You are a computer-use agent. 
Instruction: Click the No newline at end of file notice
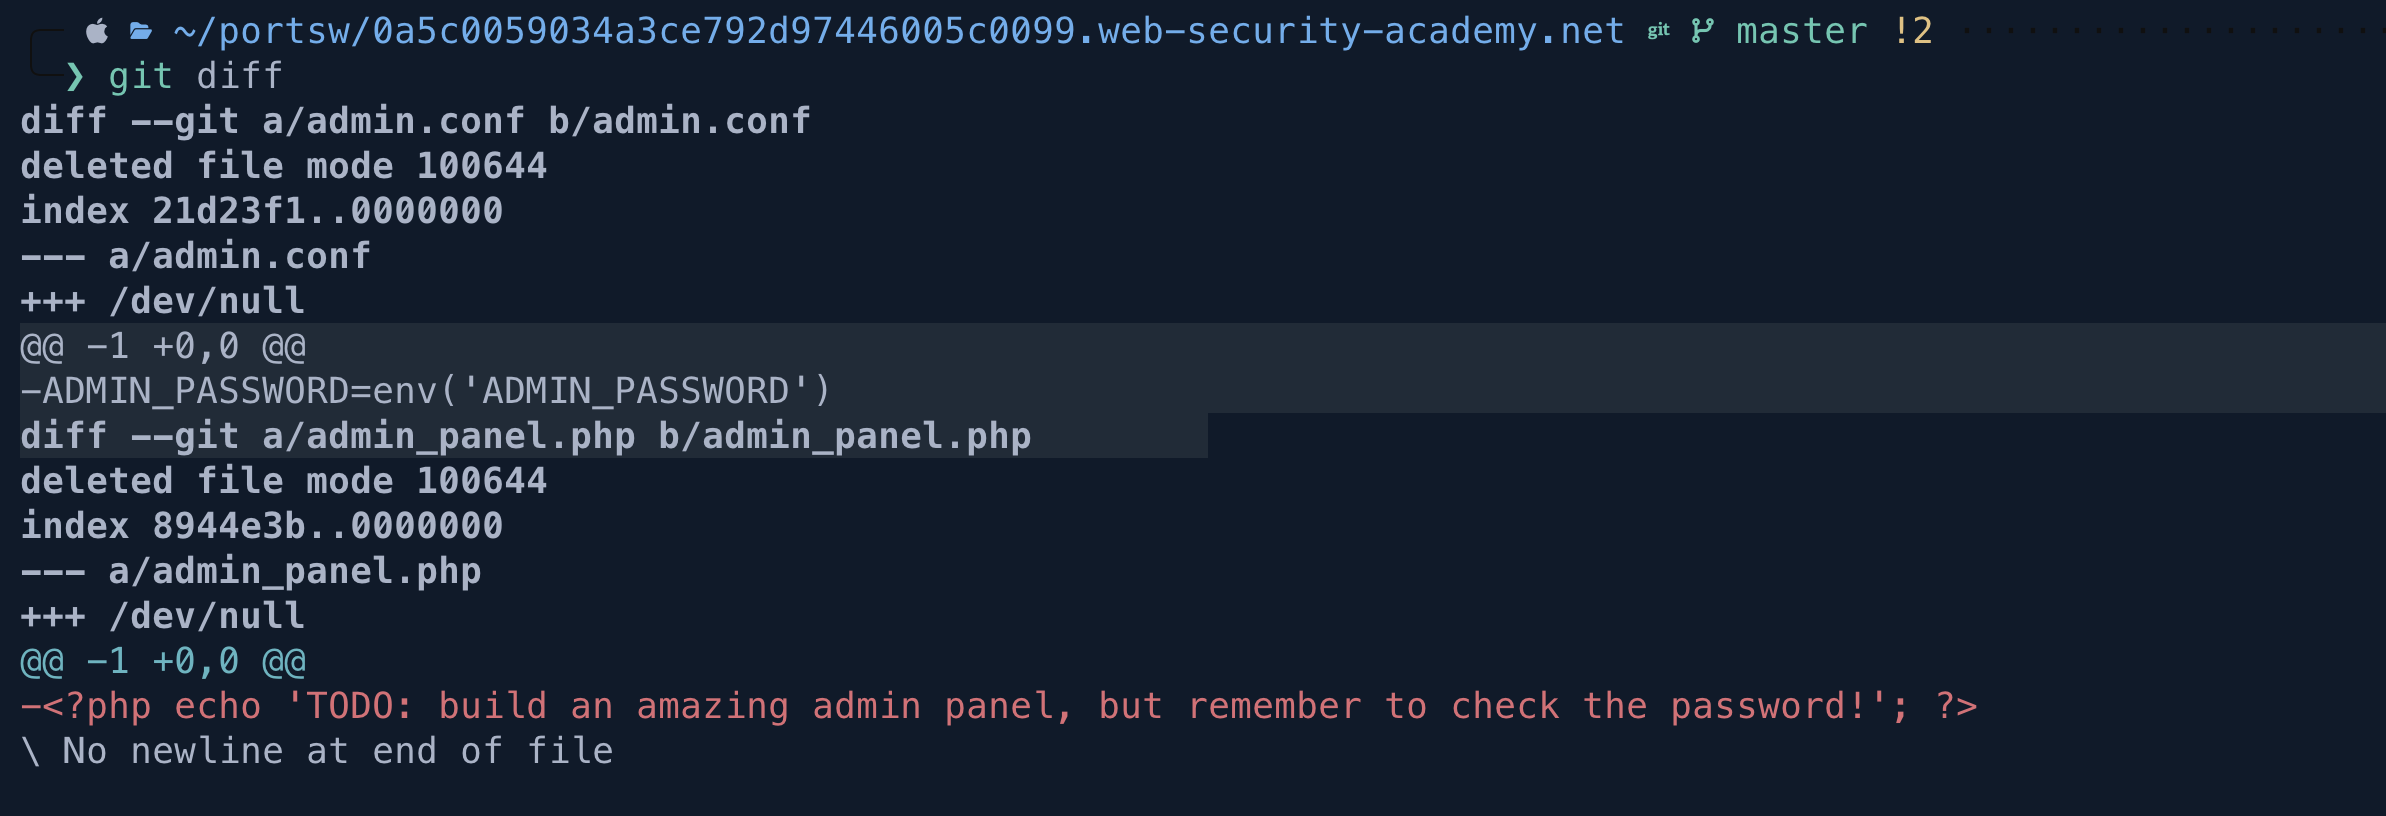pos(317,751)
